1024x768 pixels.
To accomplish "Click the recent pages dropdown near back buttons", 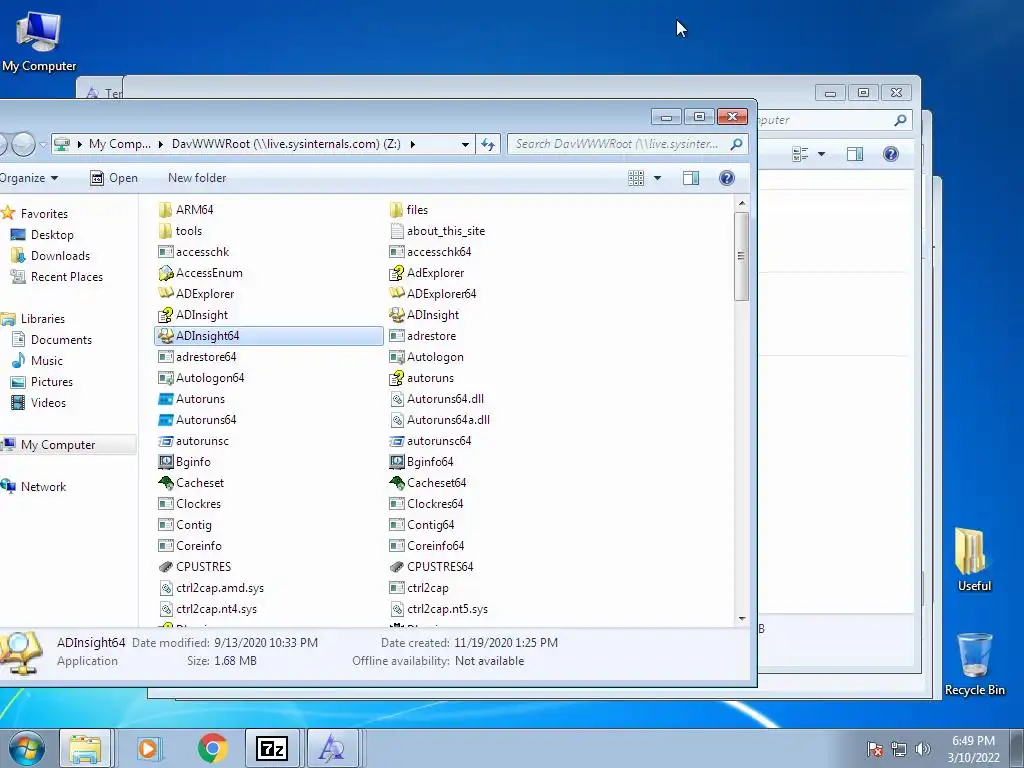I will click(x=43, y=144).
